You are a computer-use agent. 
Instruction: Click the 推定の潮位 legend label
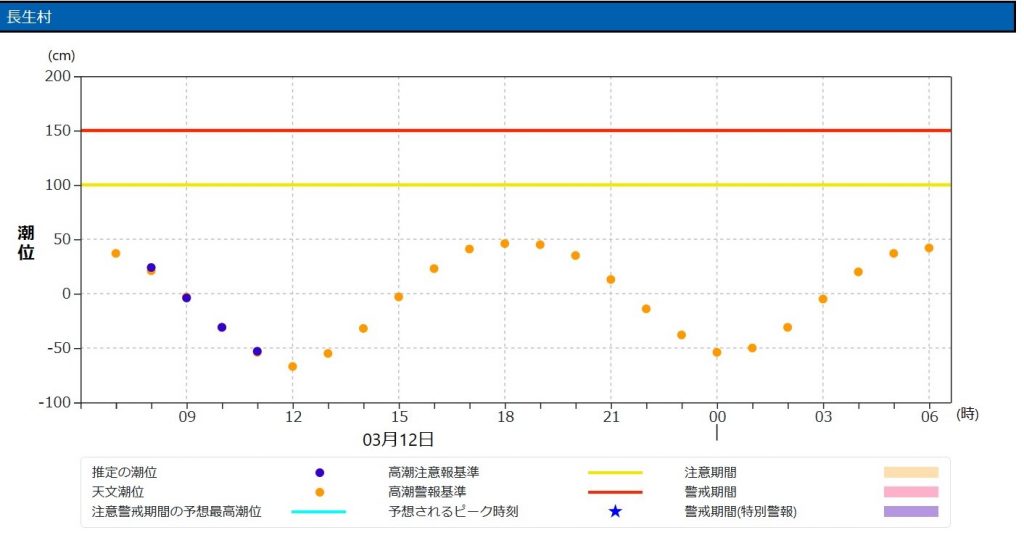click(x=124, y=472)
